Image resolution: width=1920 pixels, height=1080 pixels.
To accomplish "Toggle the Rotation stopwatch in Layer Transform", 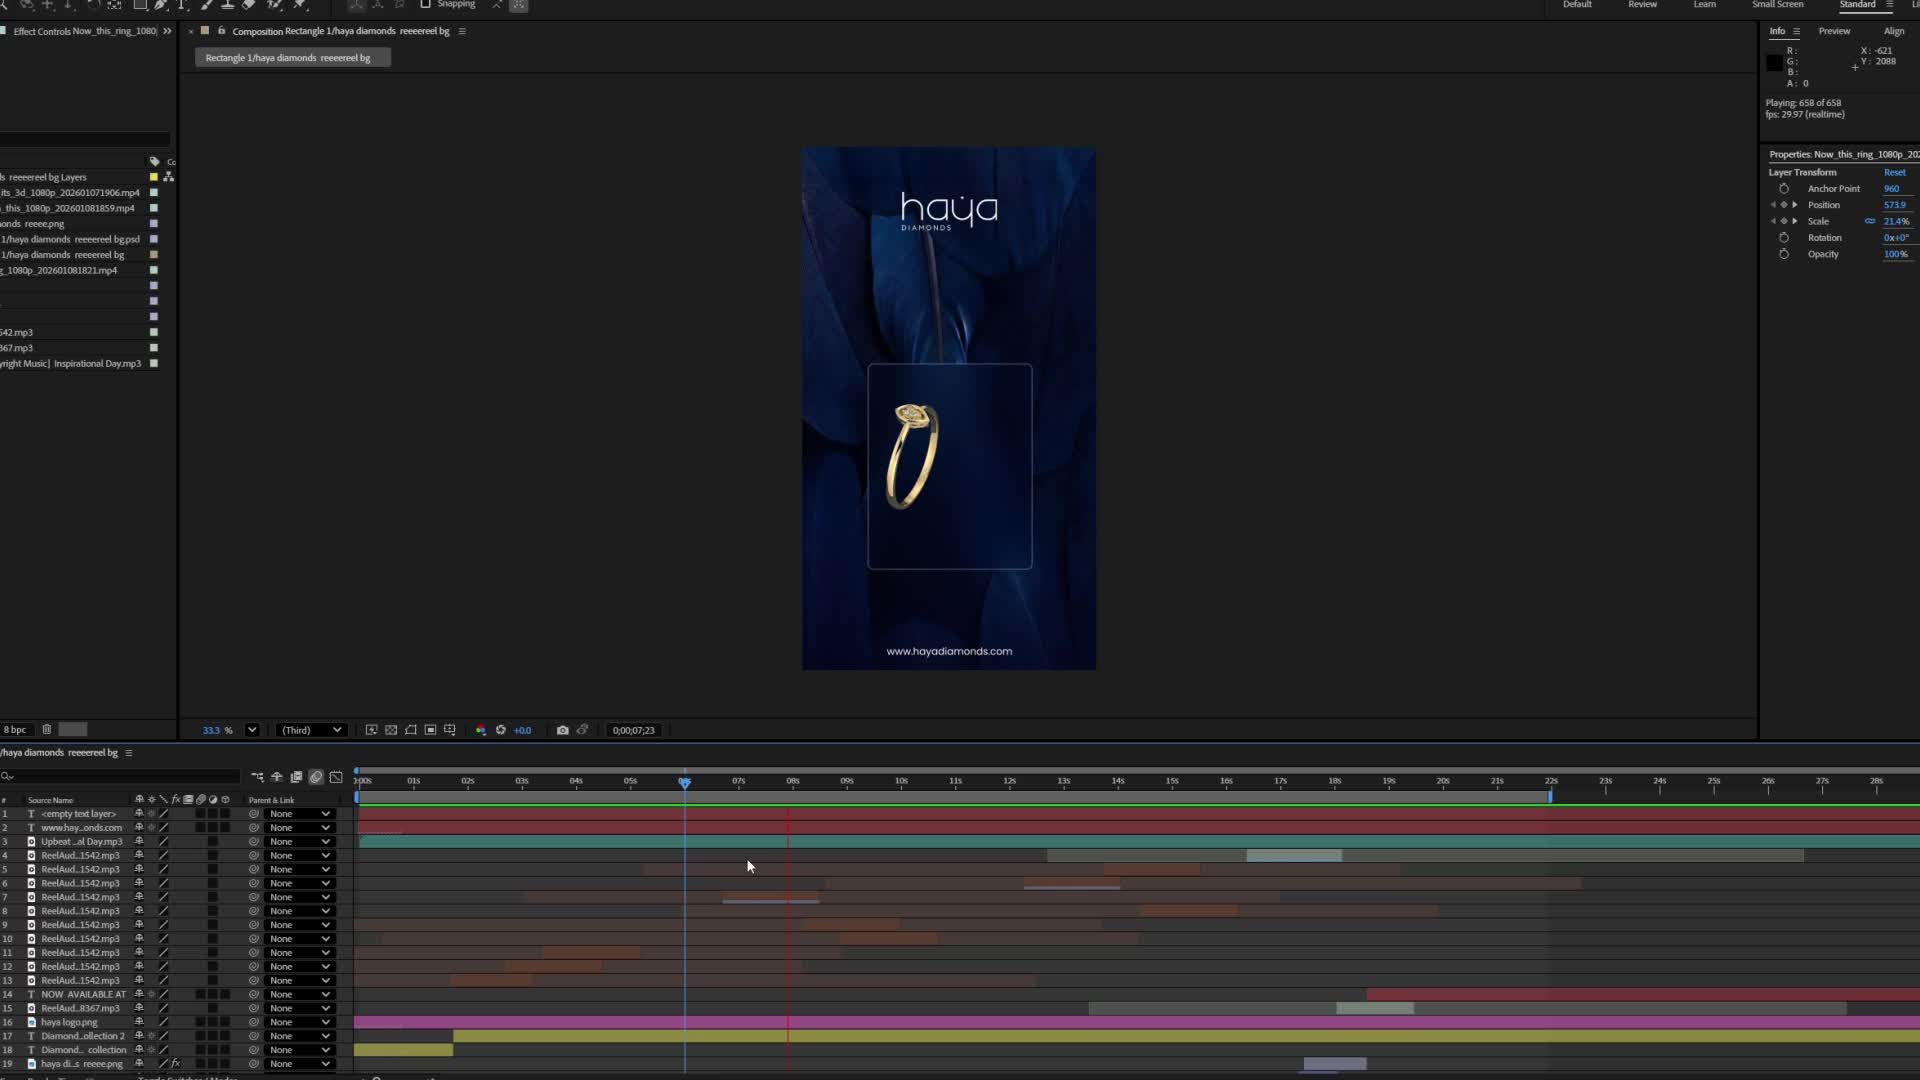I will [1784, 238].
